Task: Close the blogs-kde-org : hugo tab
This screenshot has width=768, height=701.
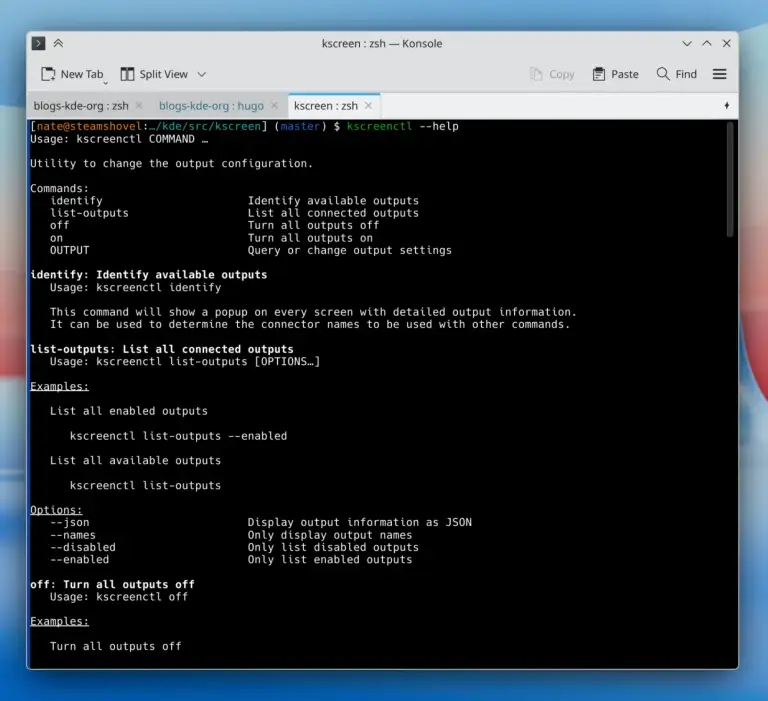Action: click(274, 105)
